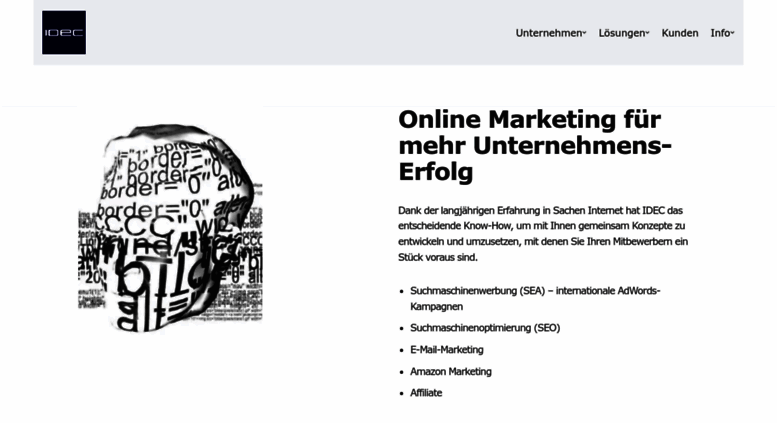Expand the arrow next to Lösungen
777x423 pixels.
click(x=648, y=34)
